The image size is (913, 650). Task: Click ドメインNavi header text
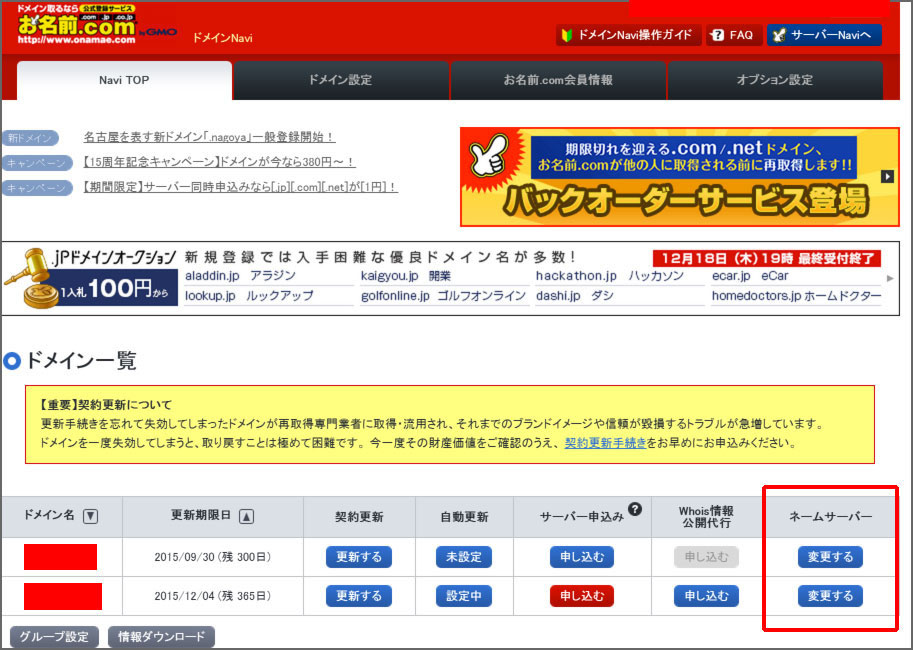(222, 38)
